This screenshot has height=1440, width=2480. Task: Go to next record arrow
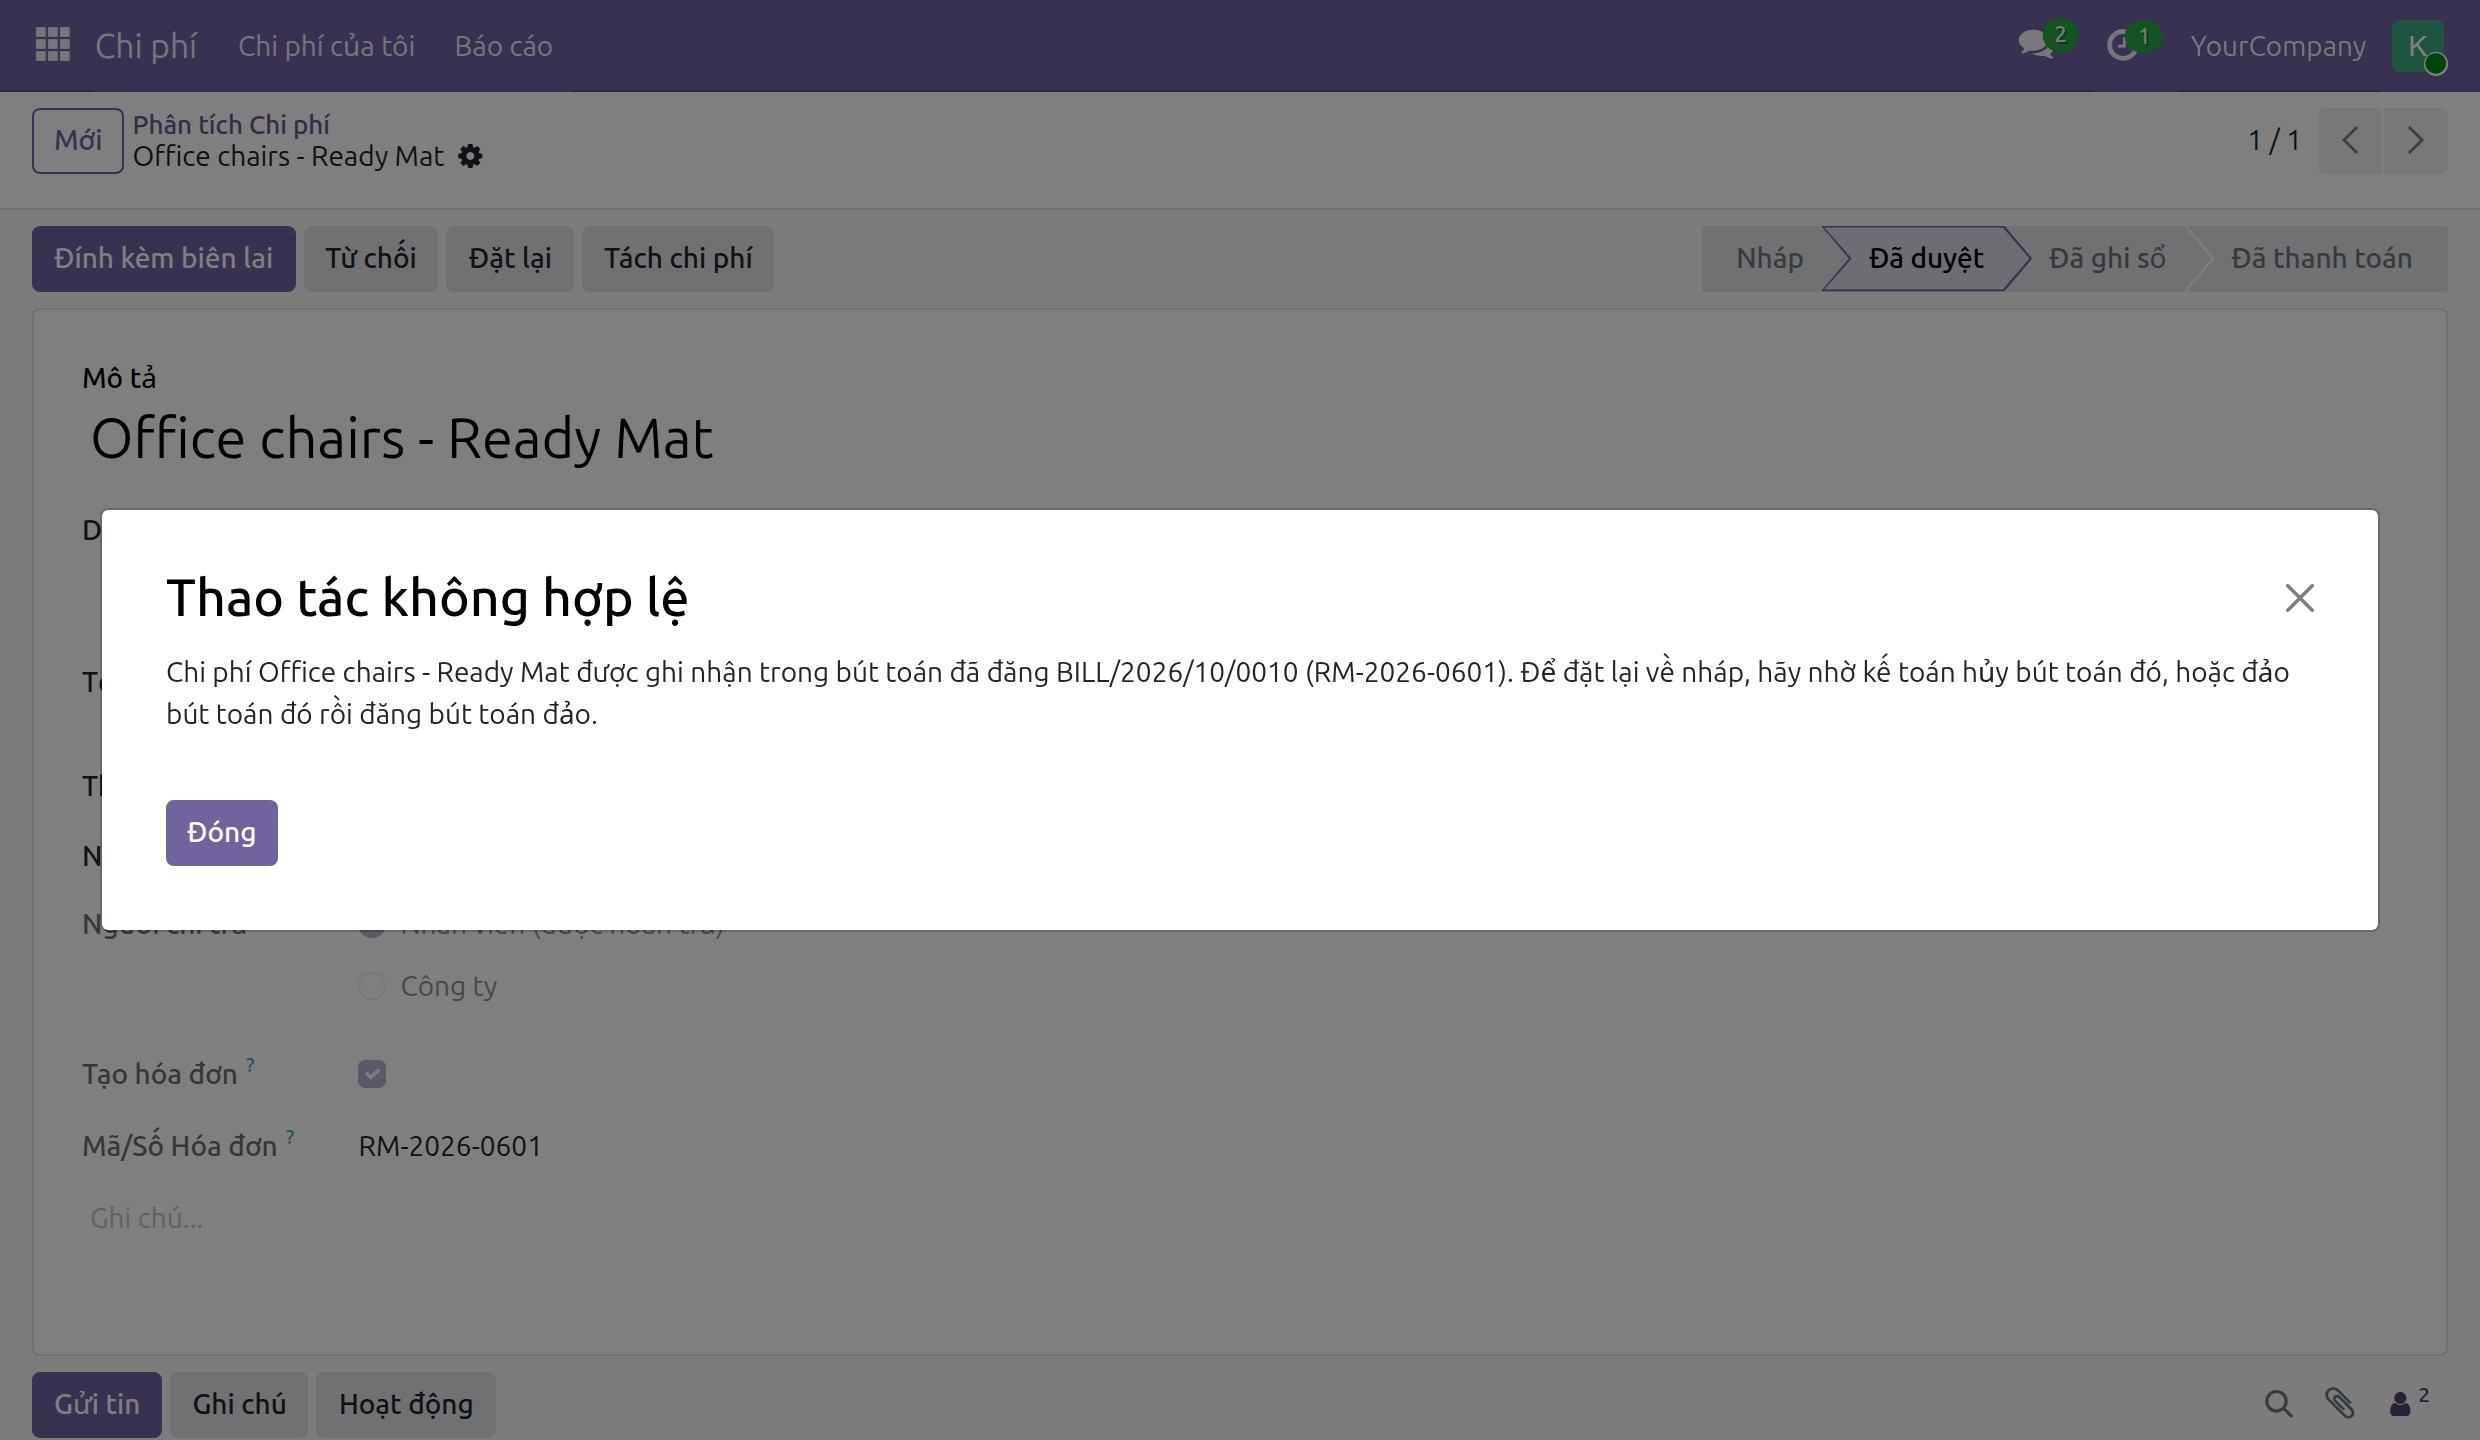pyautogui.click(x=2415, y=140)
